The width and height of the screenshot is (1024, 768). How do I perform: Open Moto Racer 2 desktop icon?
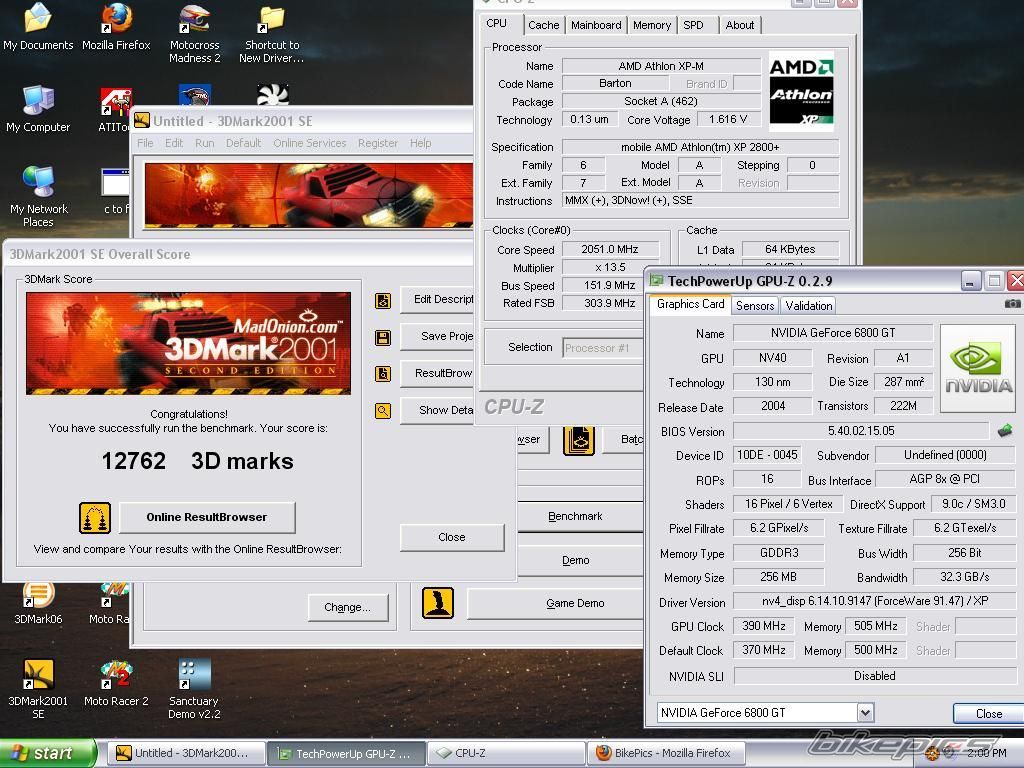[116, 675]
